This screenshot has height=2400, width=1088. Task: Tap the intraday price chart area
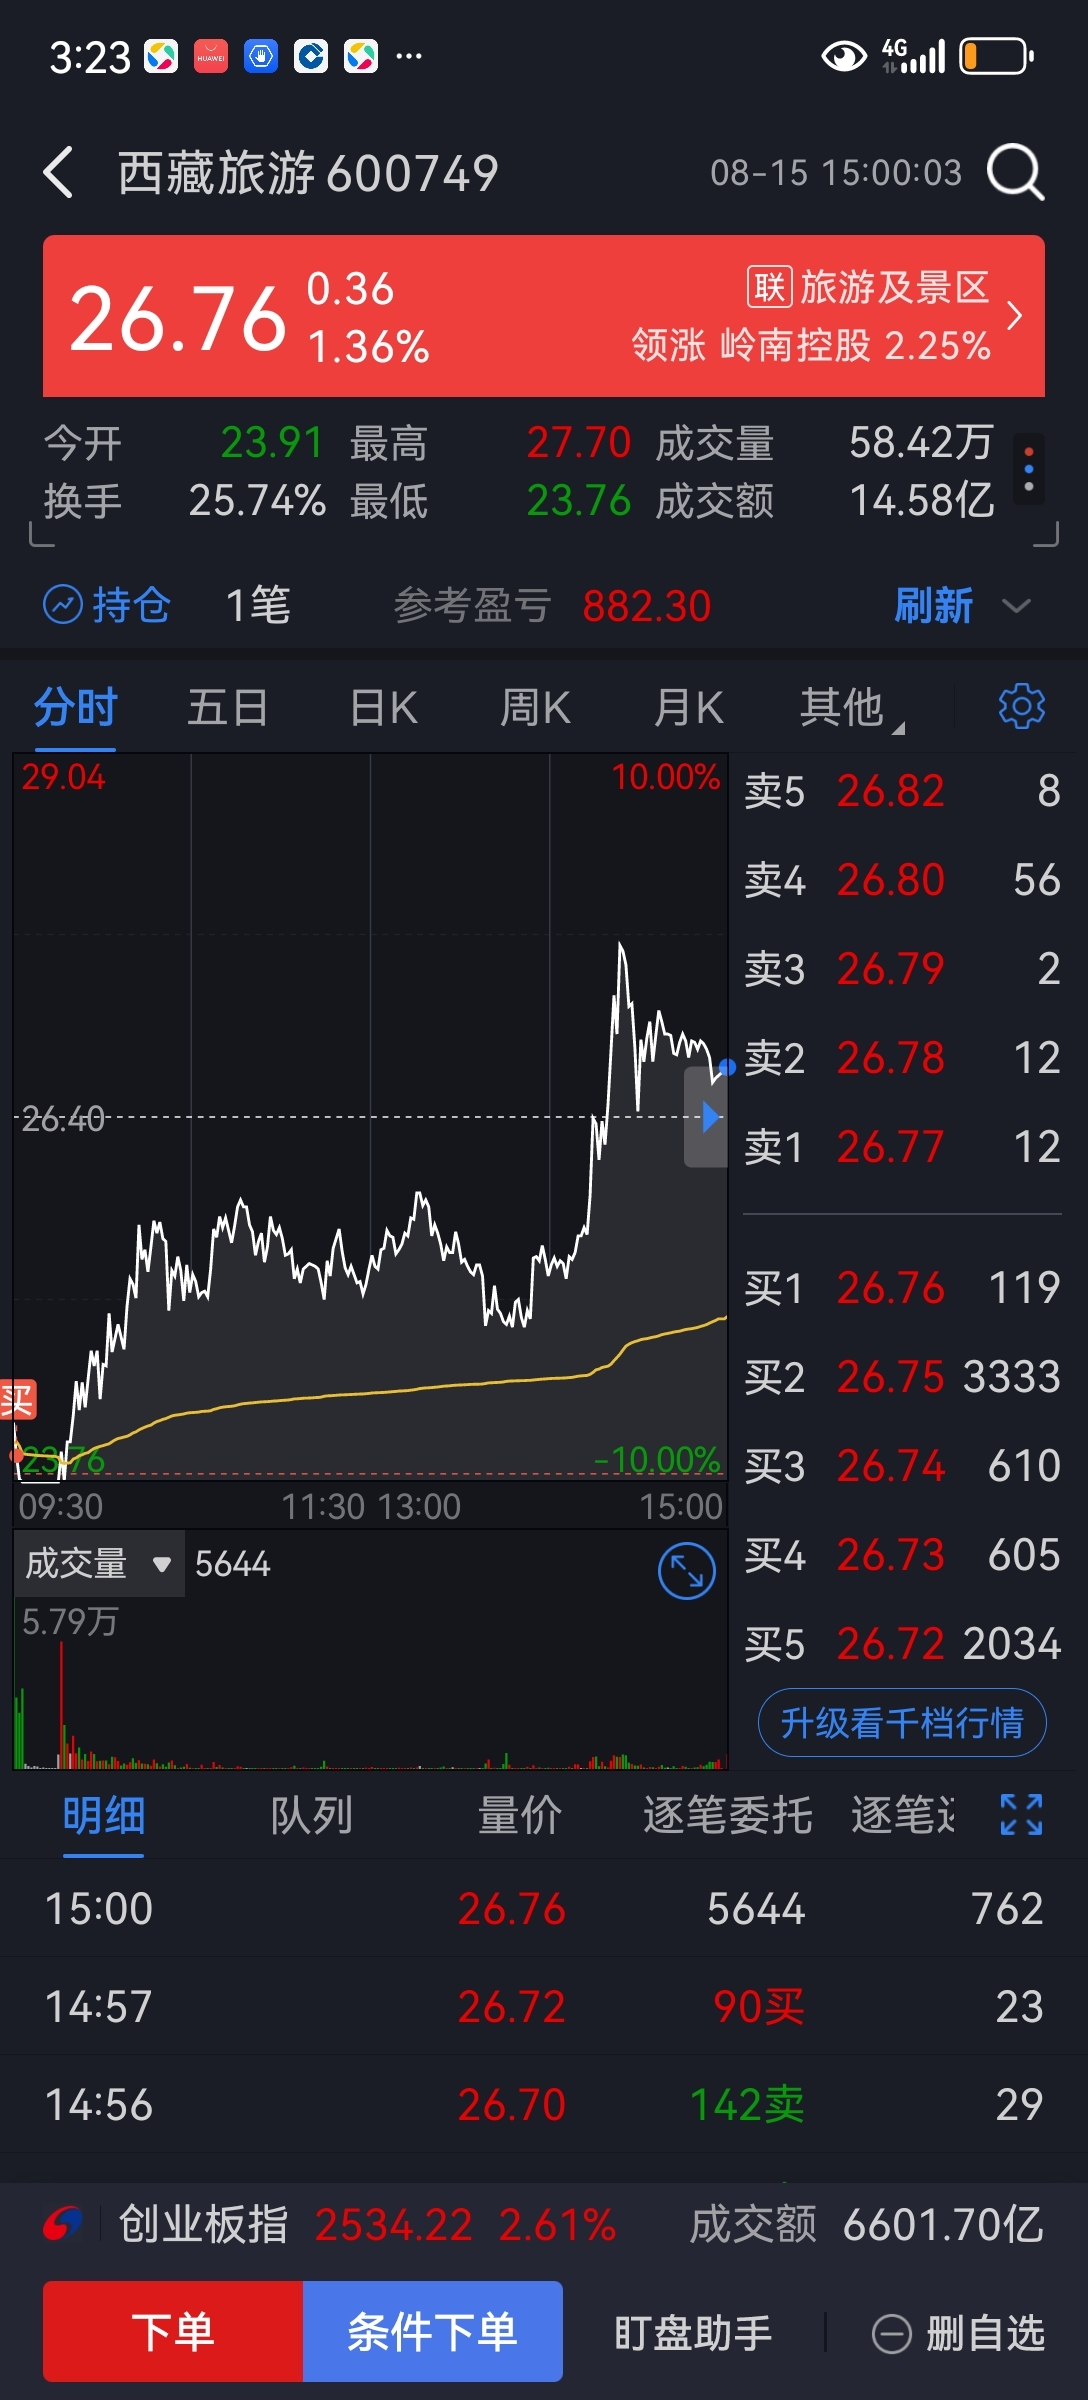coord(370,1117)
